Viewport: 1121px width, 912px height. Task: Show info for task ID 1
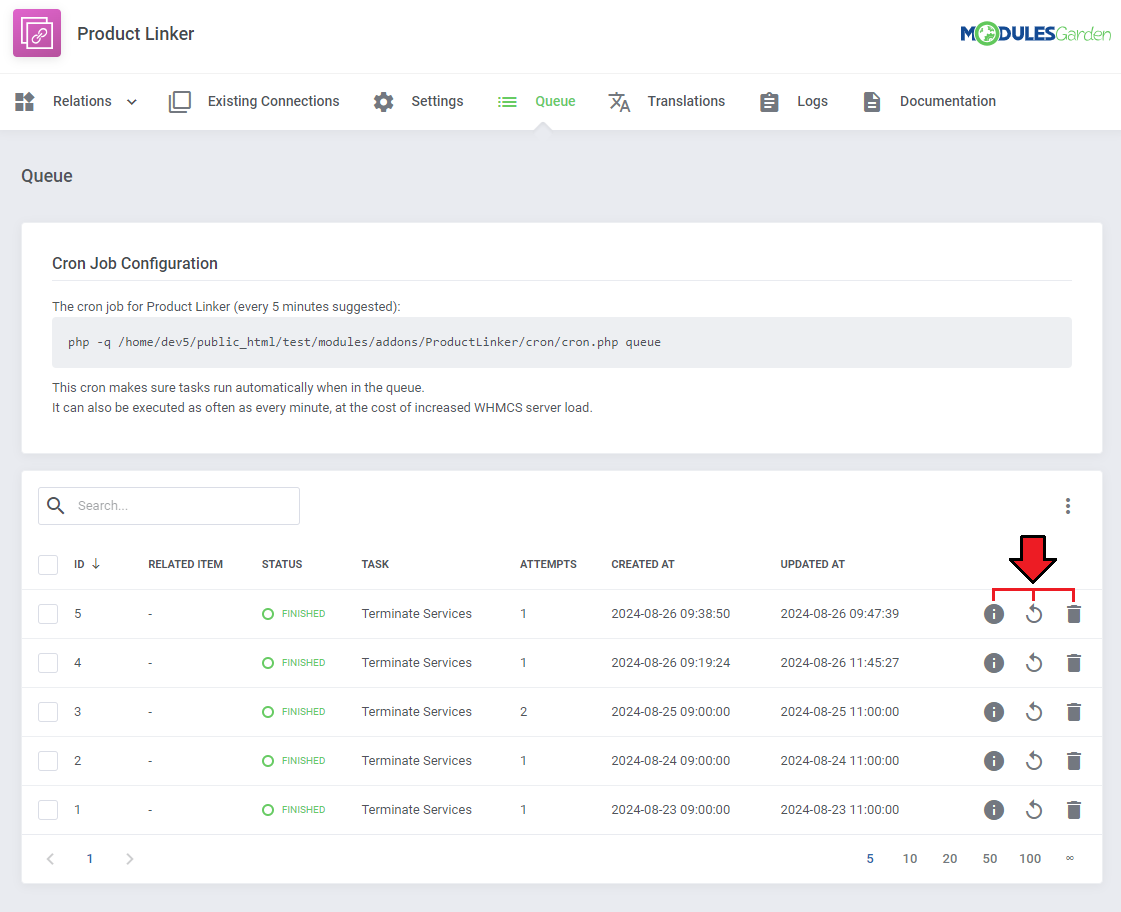coord(994,810)
